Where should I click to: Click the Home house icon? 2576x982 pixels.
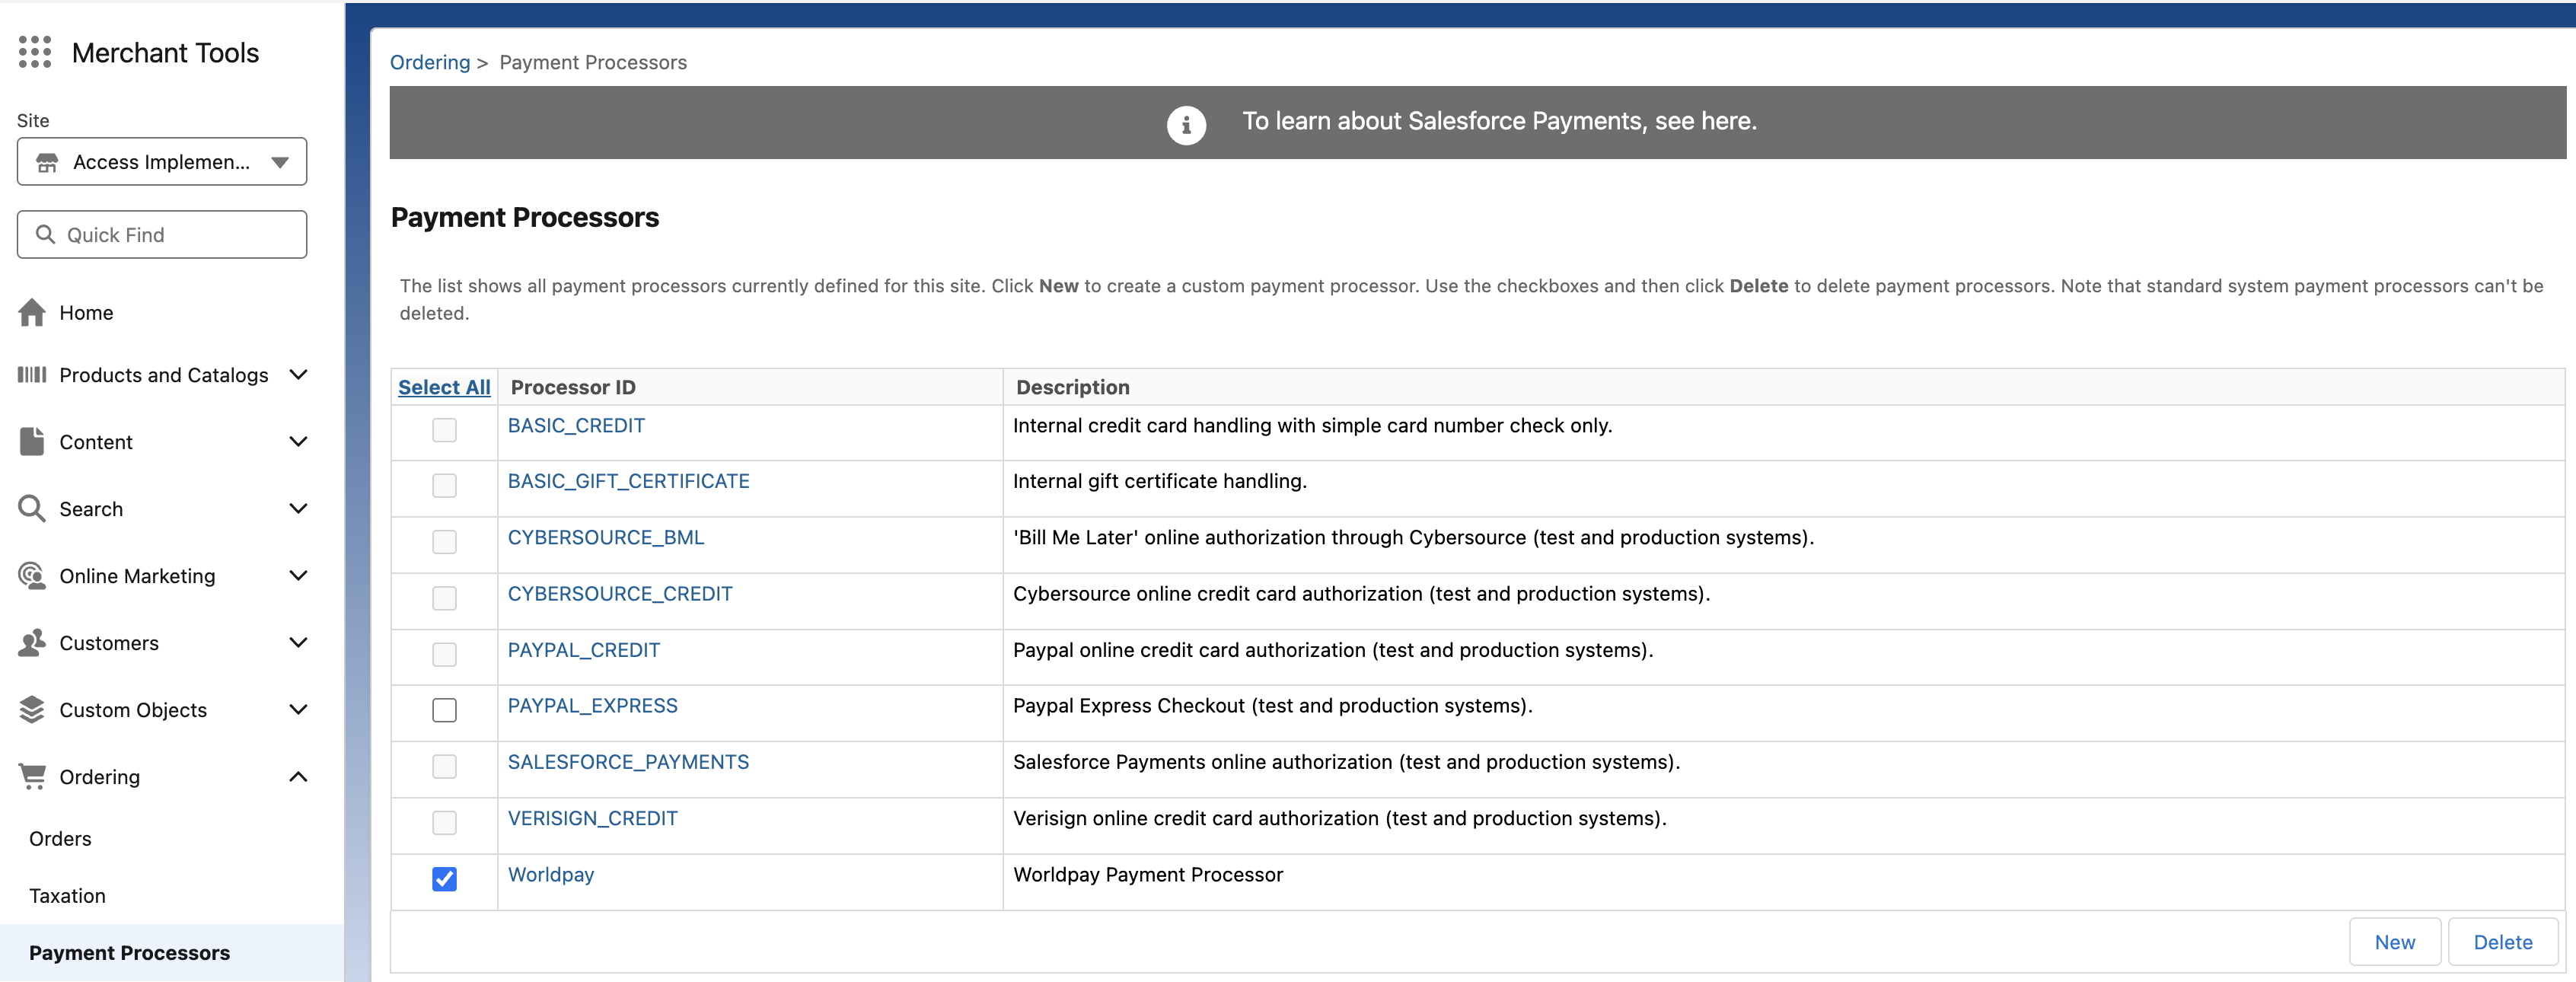32,313
